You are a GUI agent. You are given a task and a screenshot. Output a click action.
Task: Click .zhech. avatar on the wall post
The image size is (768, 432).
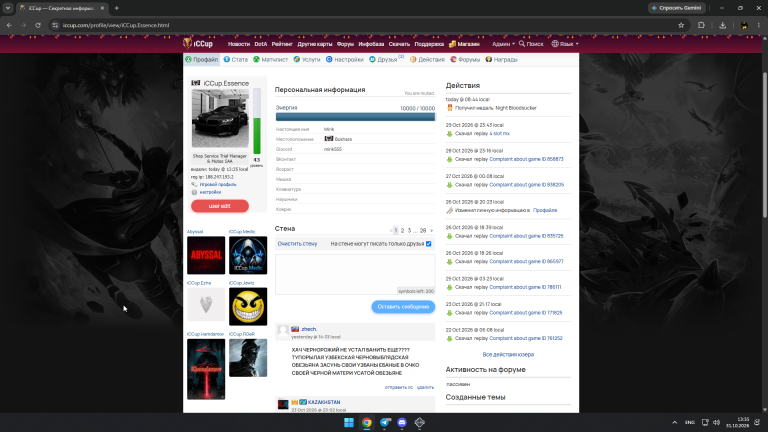pyautogui.click(x=283, y=332)
